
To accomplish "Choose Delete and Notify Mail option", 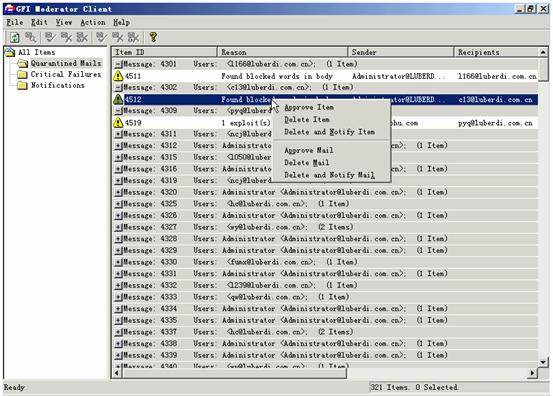I will (329, 175).
